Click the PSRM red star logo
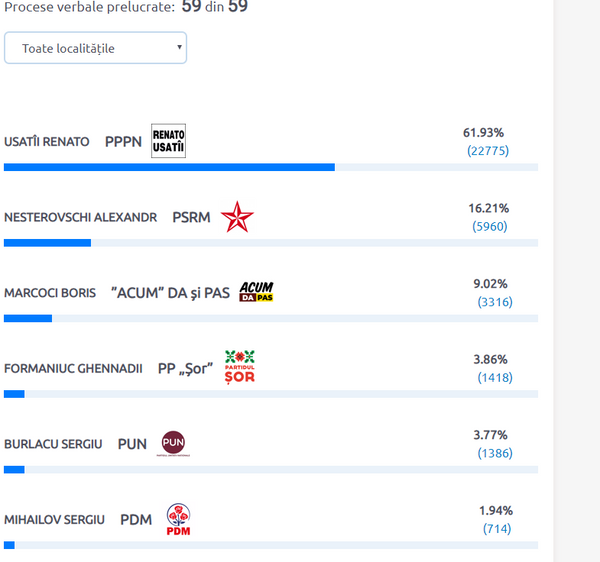 pyautogui.click(x=237, y=217)
